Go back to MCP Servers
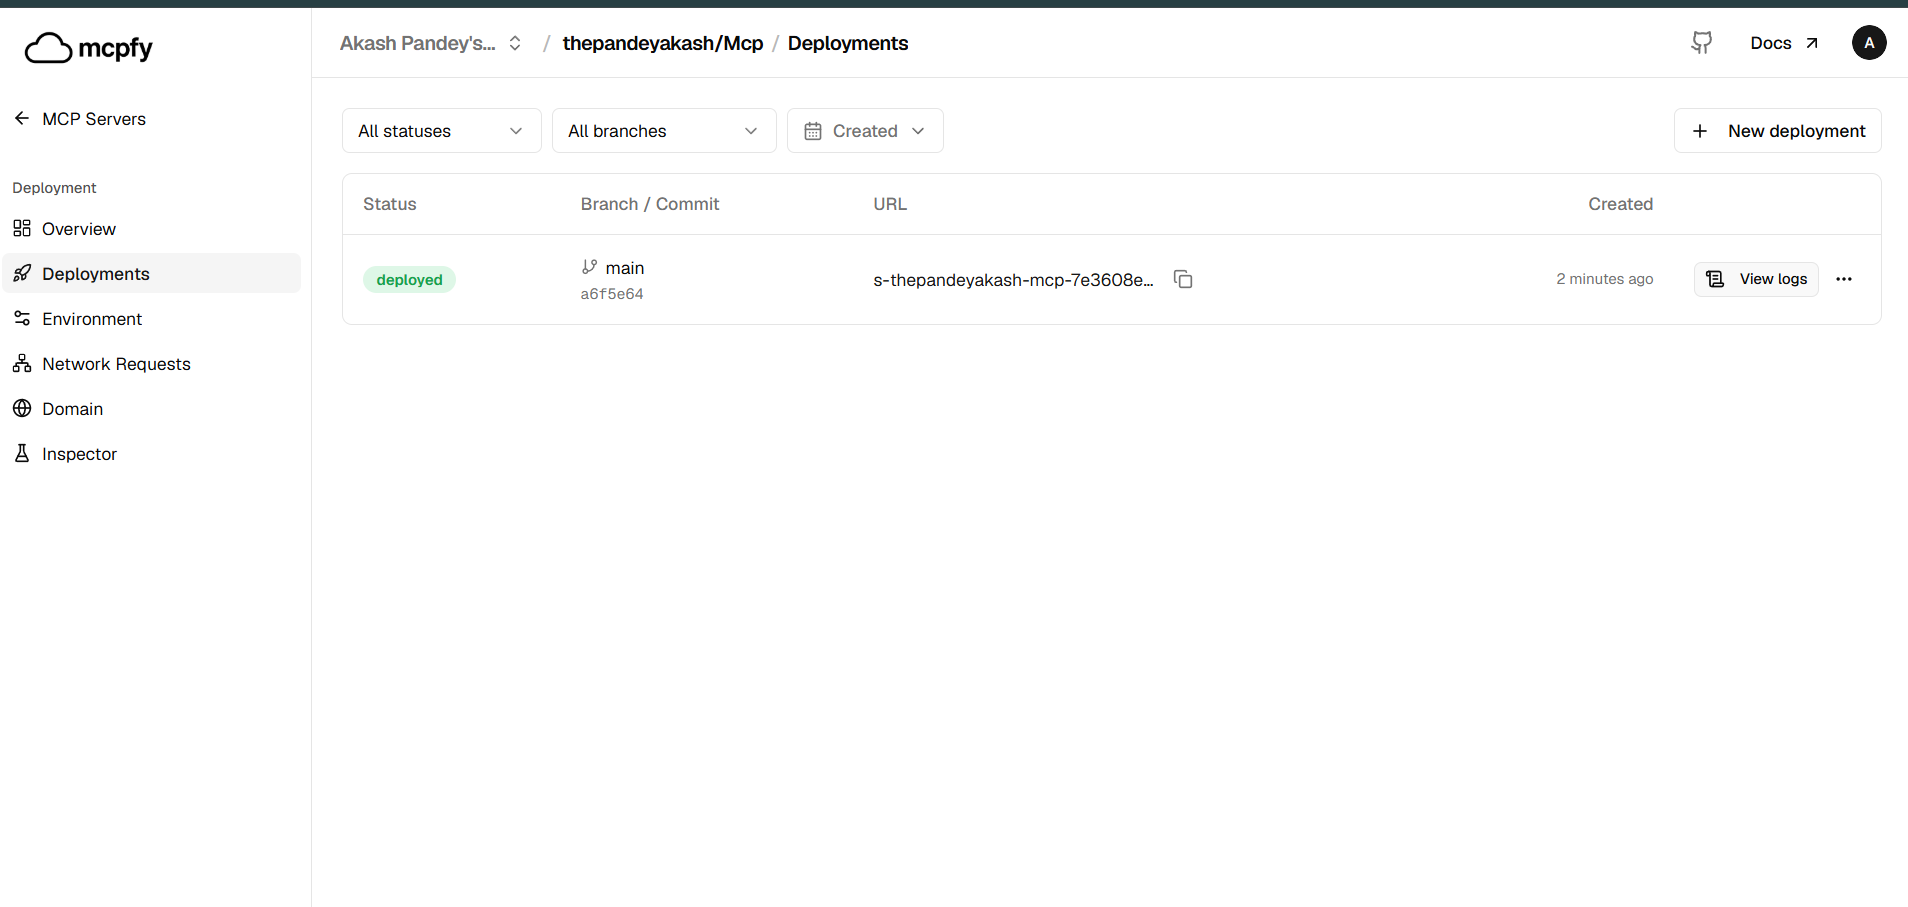Image resolution: width=1908 pixels, height=907 pixels. pyautogui.click(x=80, y=119)
